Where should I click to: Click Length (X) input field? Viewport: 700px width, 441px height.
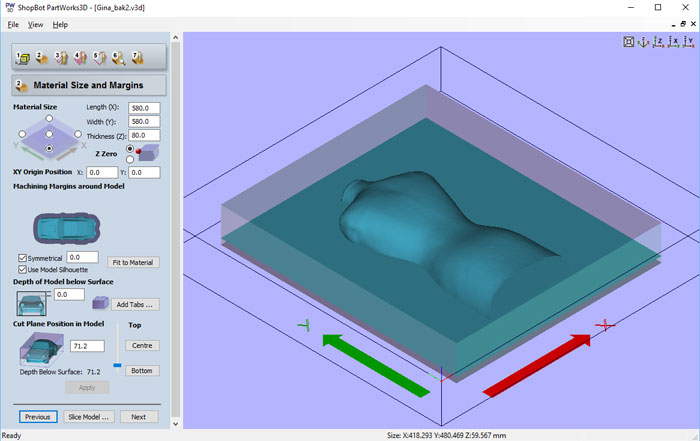(x=144, y=108)
